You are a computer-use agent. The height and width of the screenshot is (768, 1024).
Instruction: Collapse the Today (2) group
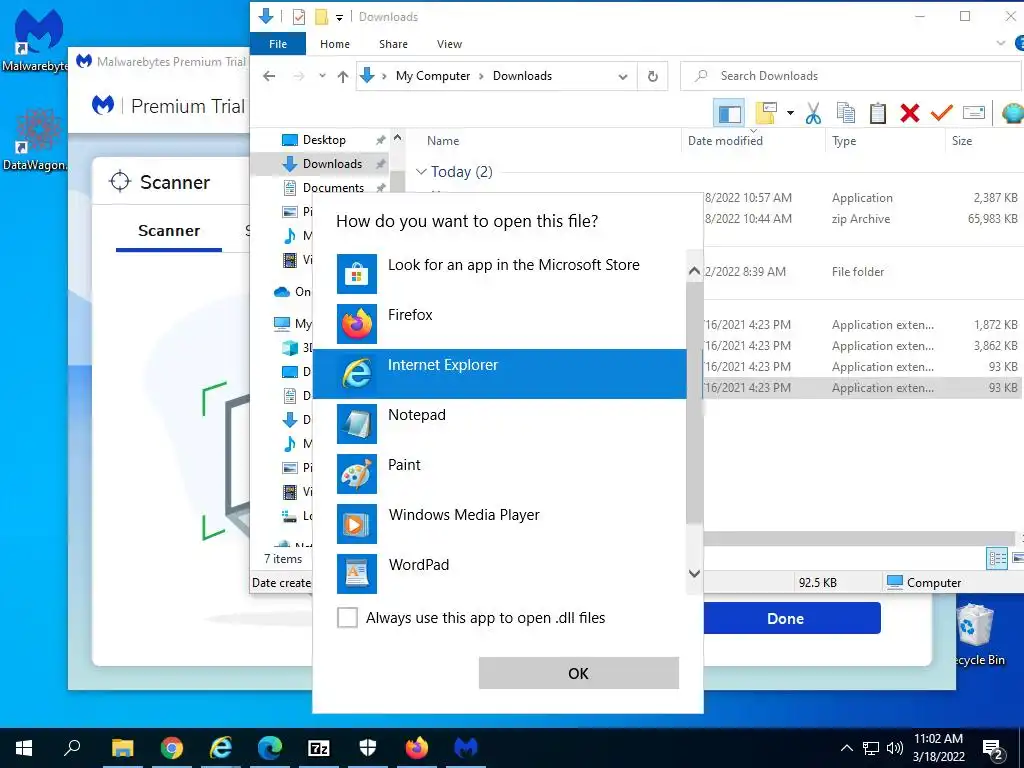click(x=421, y=172)
